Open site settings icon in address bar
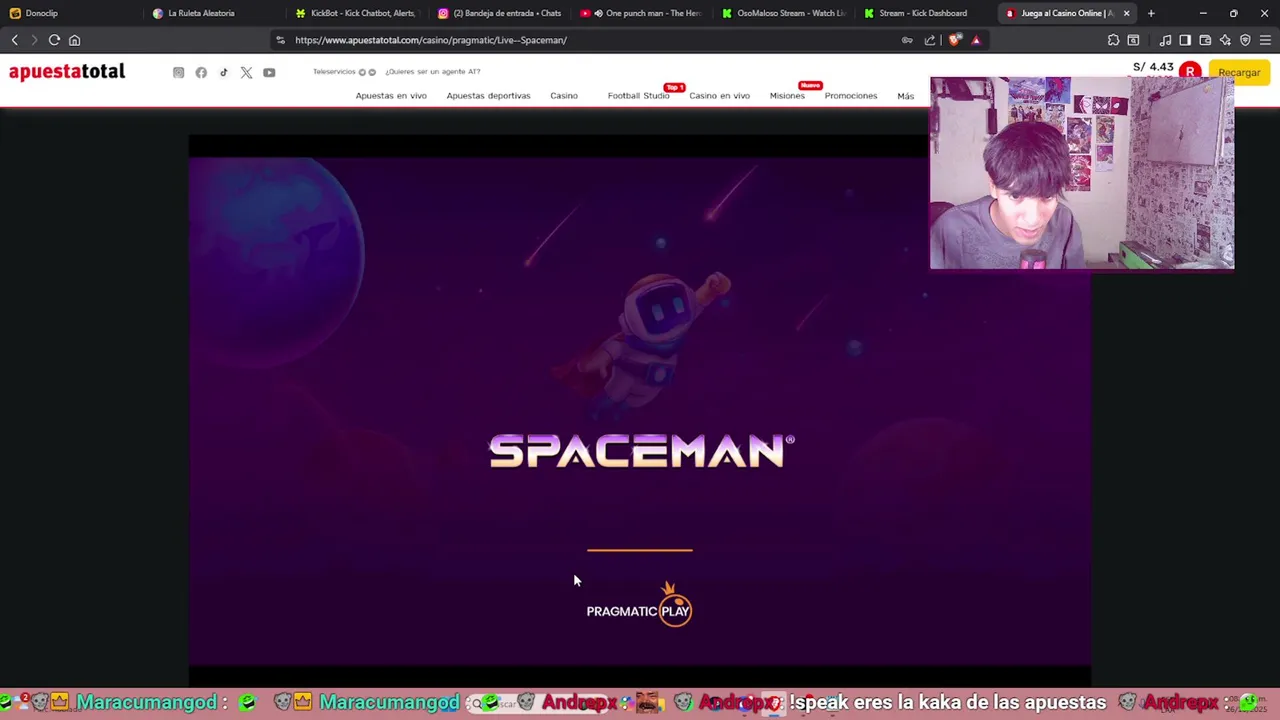 (x=280, y=40)
